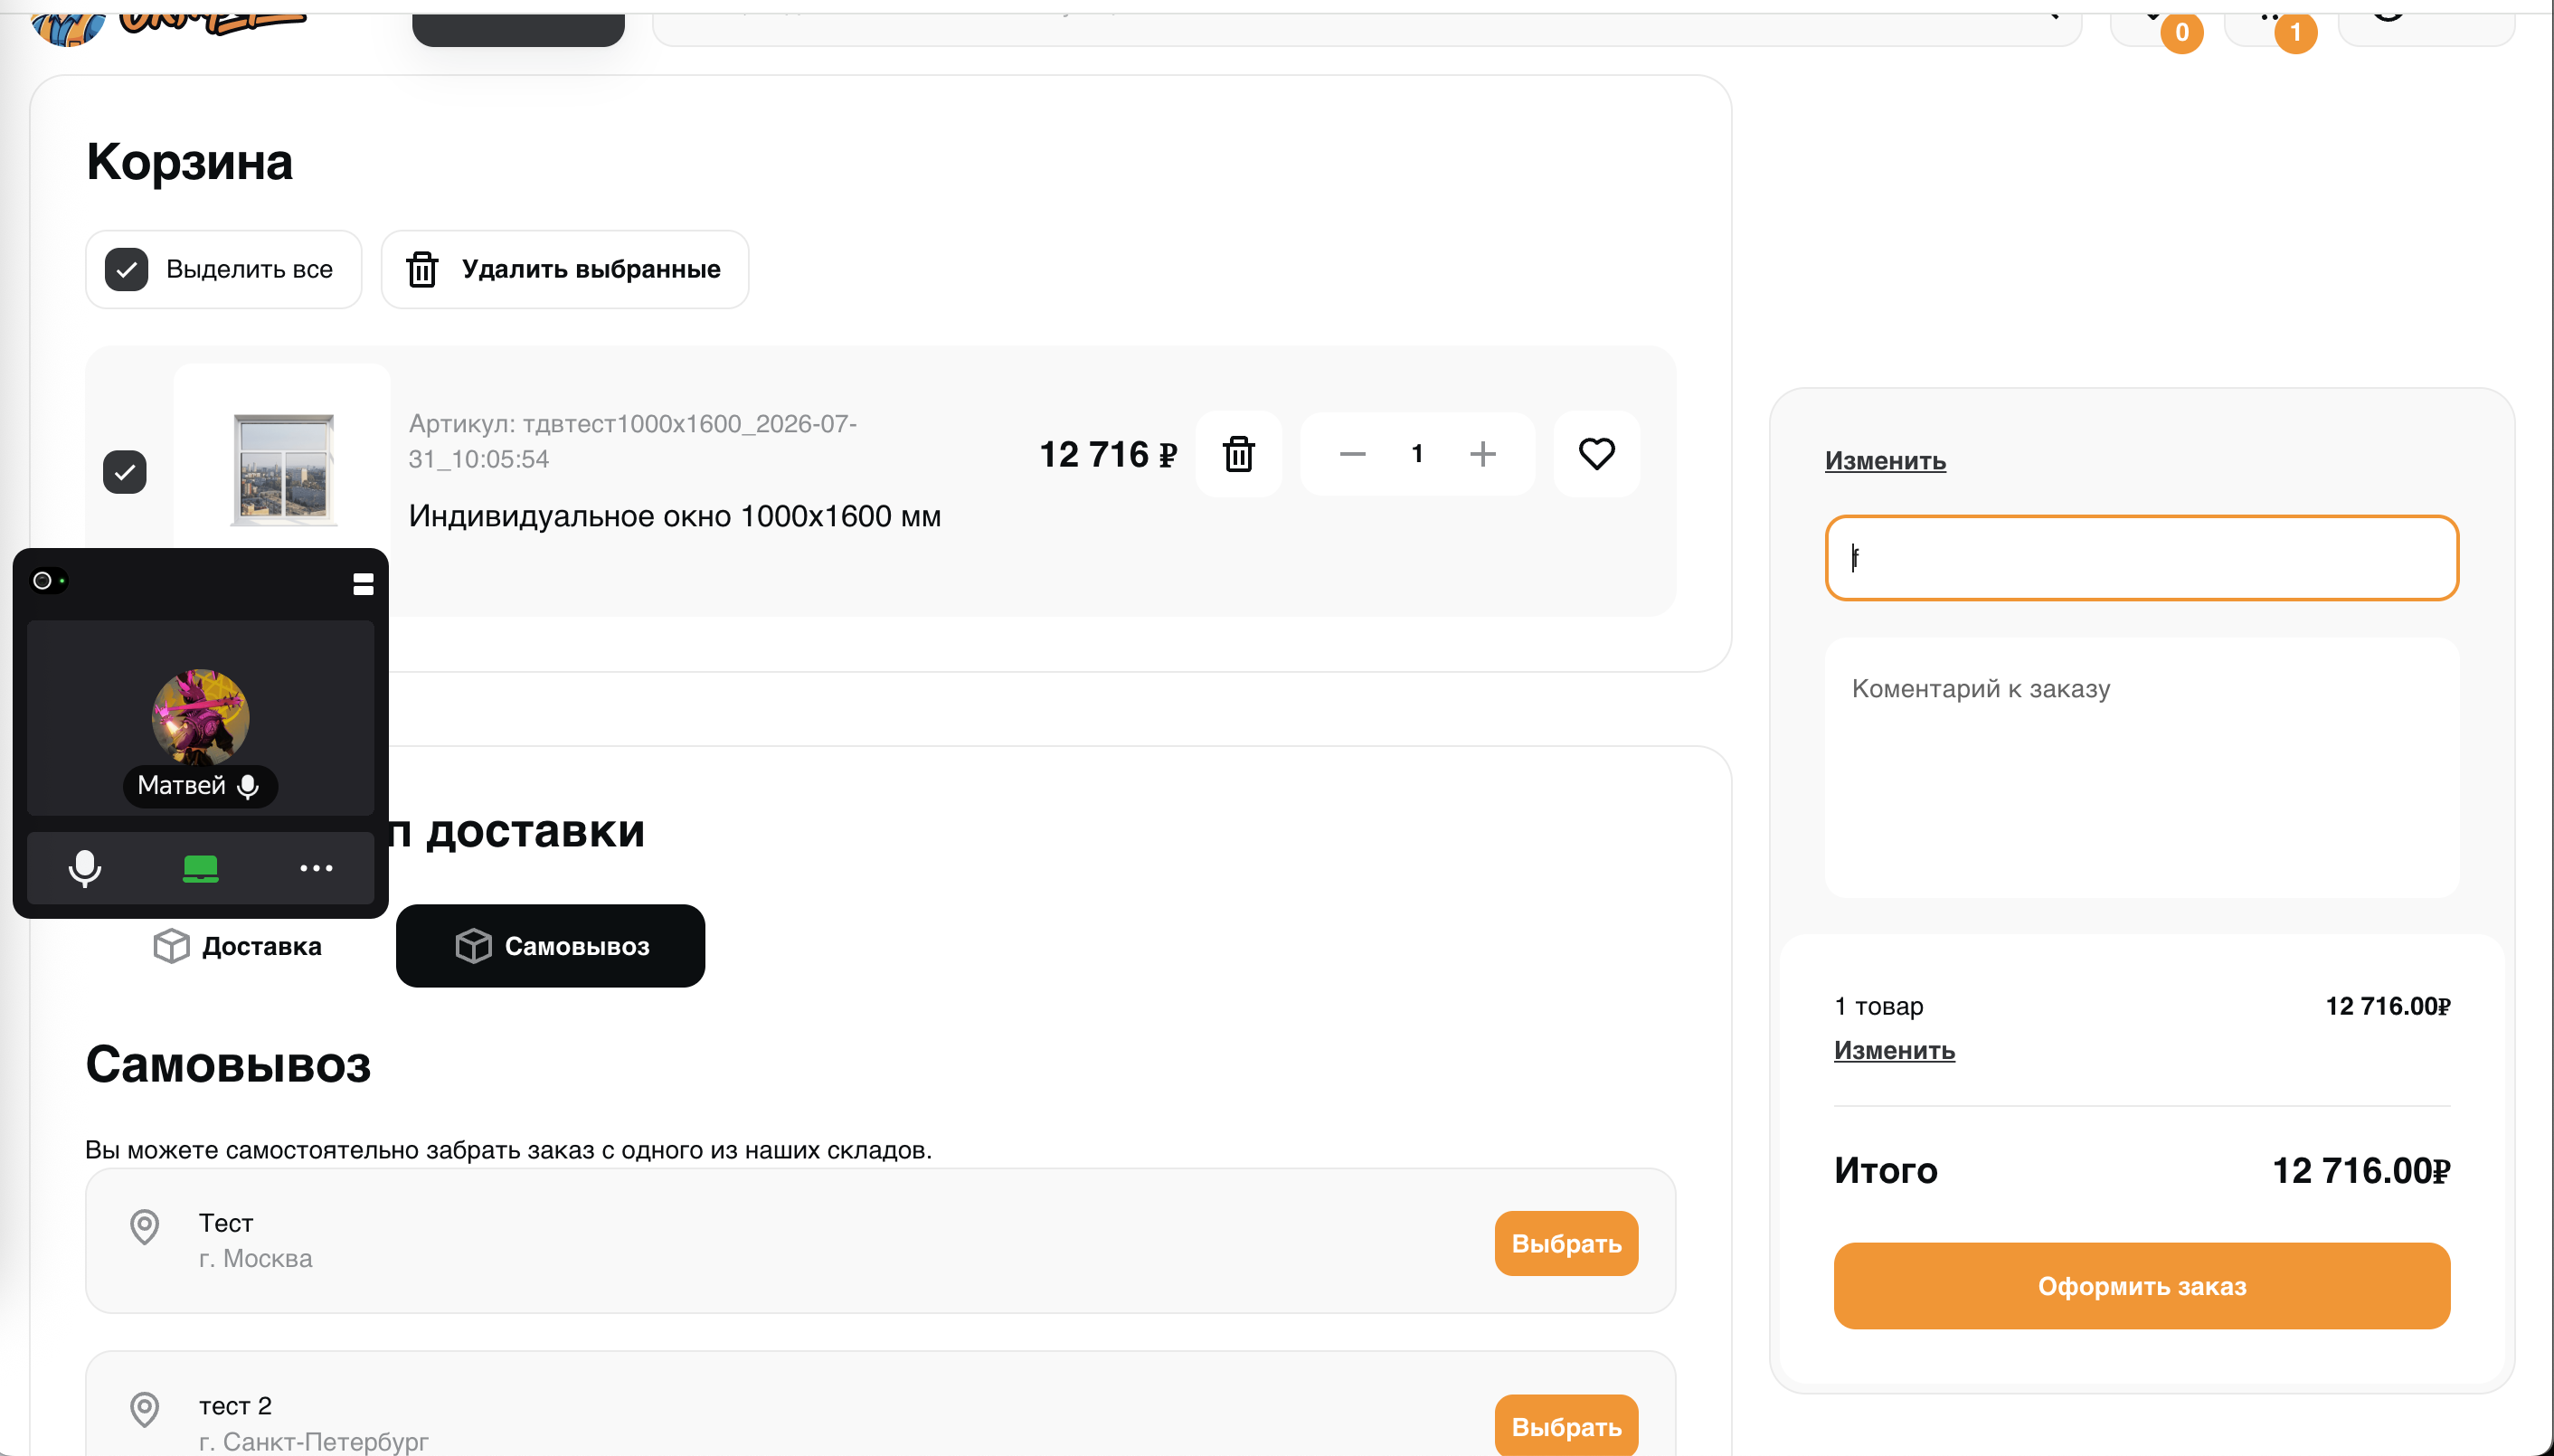2554x1456 pixels.
Task: Decrease item quantity with minus button
Action: 1352,454
